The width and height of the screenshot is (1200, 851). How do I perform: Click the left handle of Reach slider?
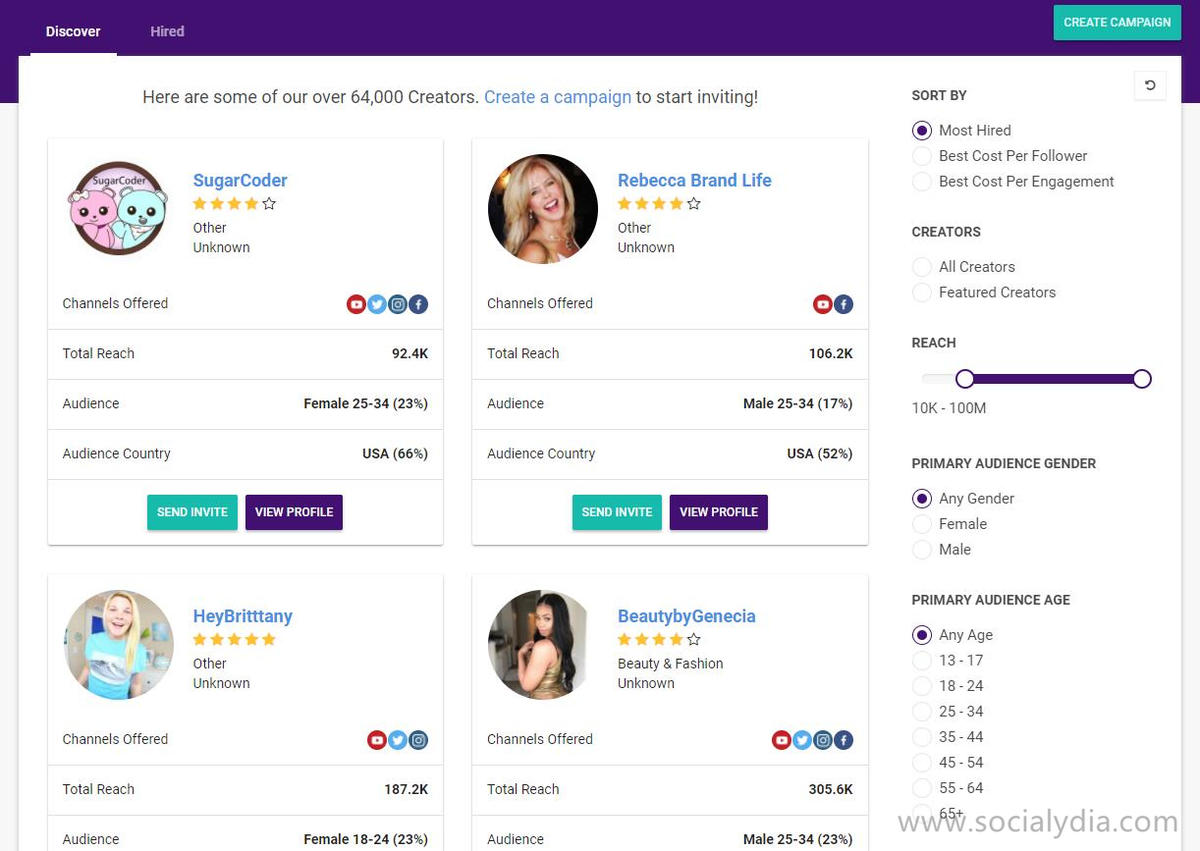click(x=964, y=379)
